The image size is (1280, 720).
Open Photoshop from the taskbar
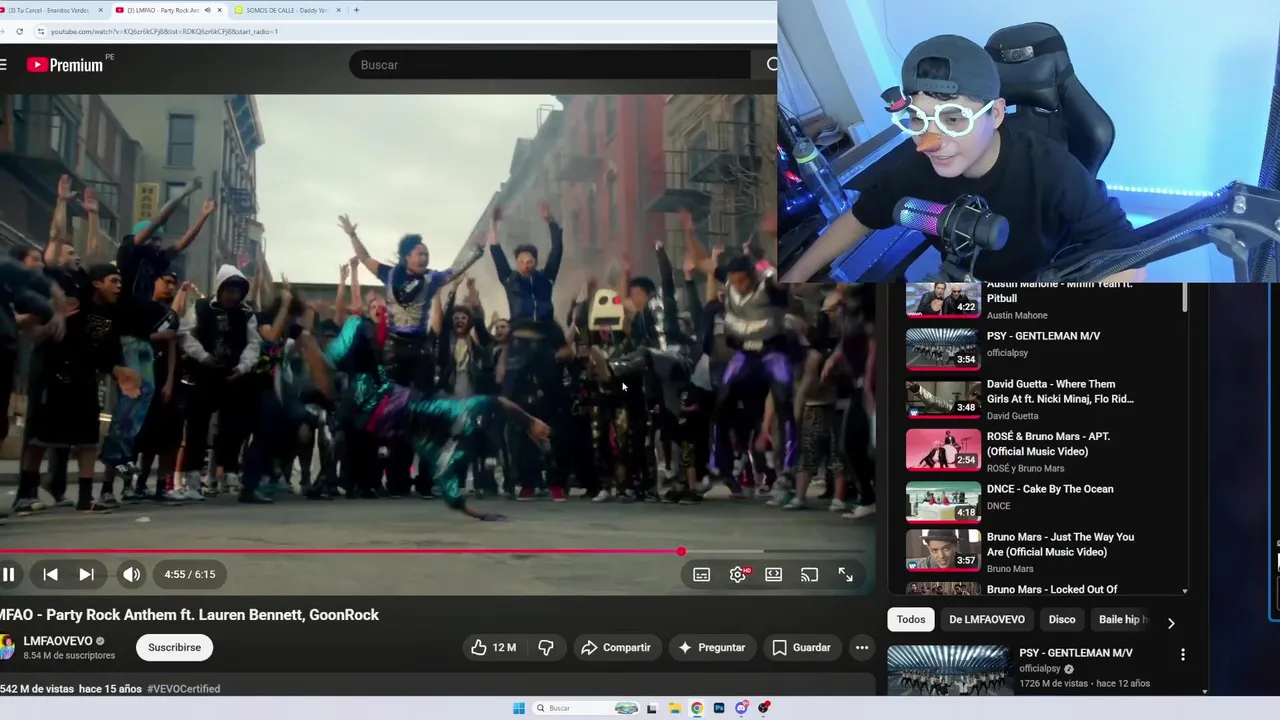pos(719,708)
